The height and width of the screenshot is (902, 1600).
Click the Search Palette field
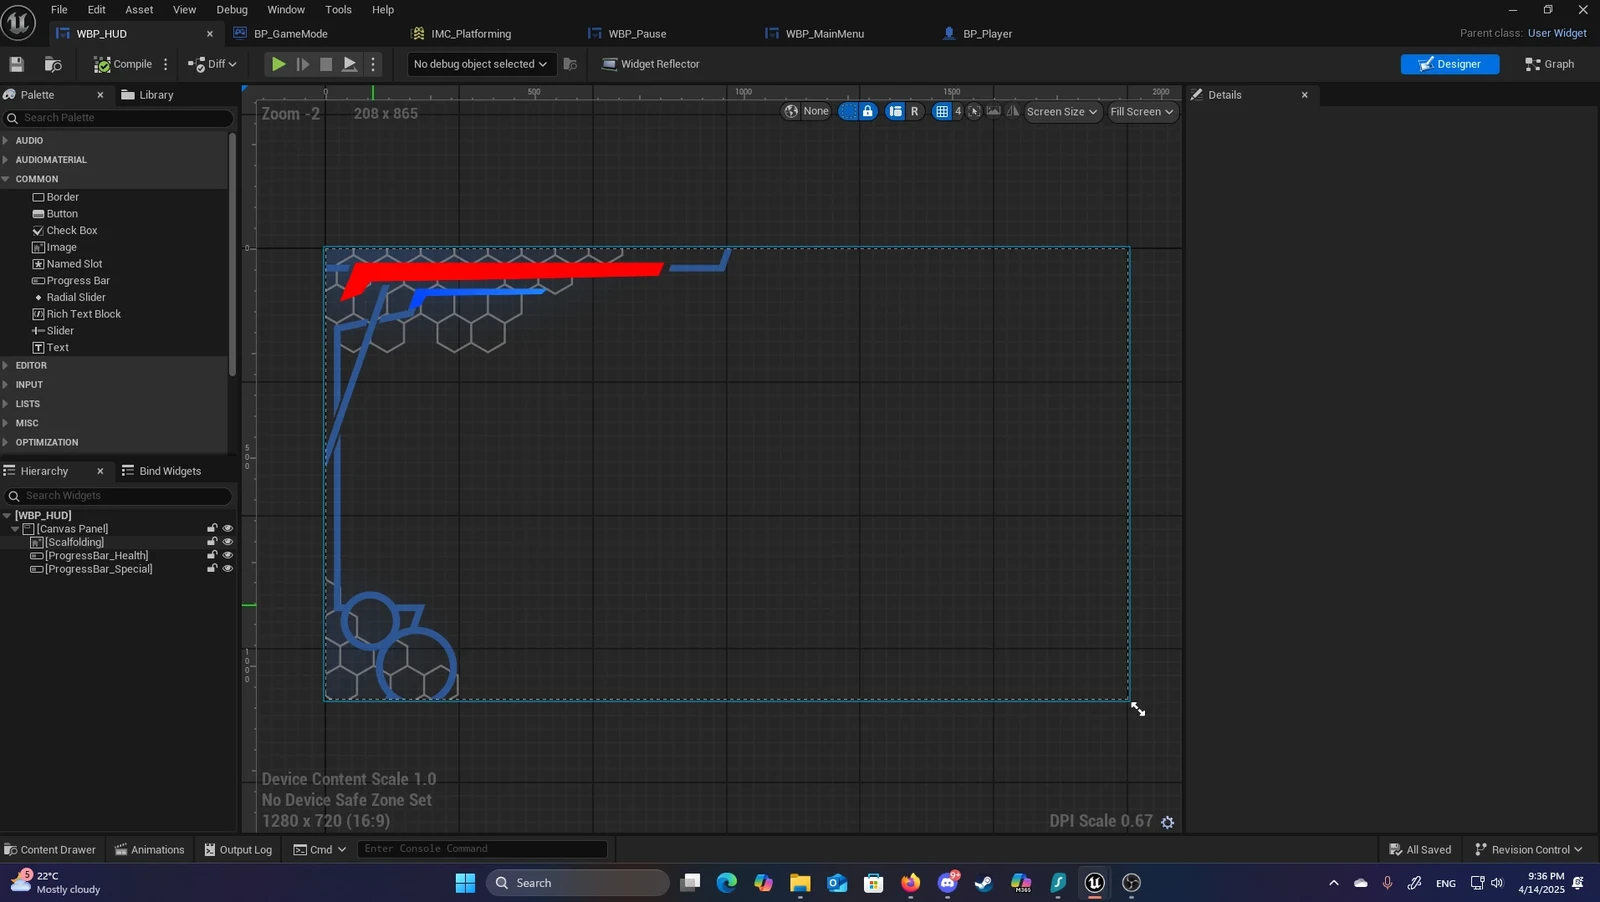point(118,118)
